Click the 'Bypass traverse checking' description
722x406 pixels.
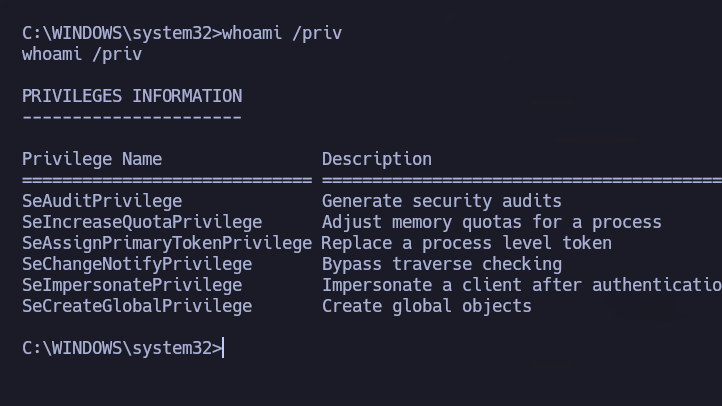click(x=442, y=264)
